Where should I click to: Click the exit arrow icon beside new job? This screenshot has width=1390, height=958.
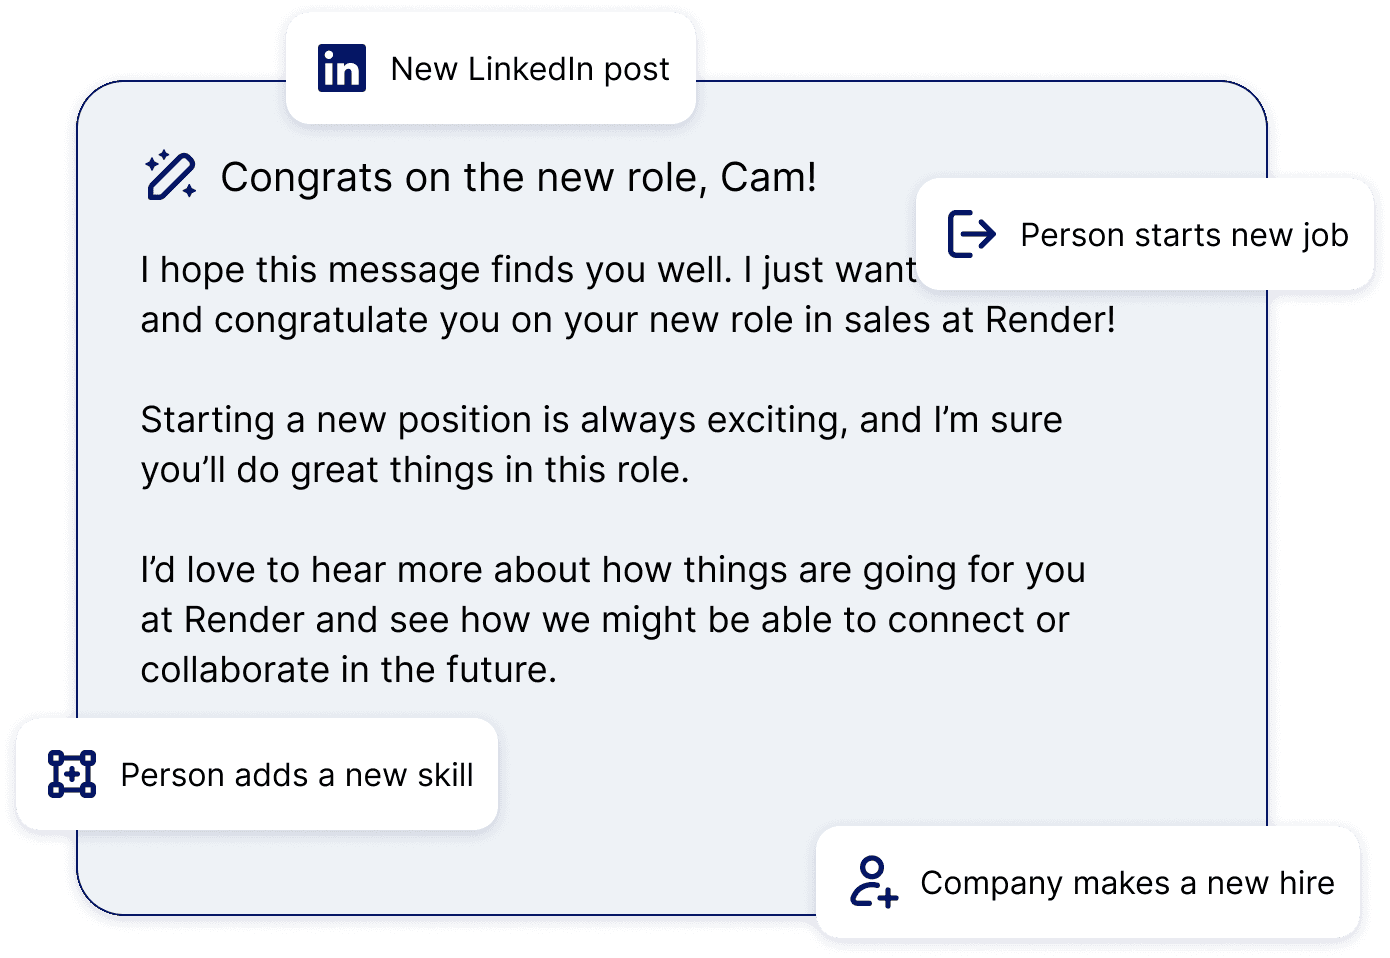point(971,235)
